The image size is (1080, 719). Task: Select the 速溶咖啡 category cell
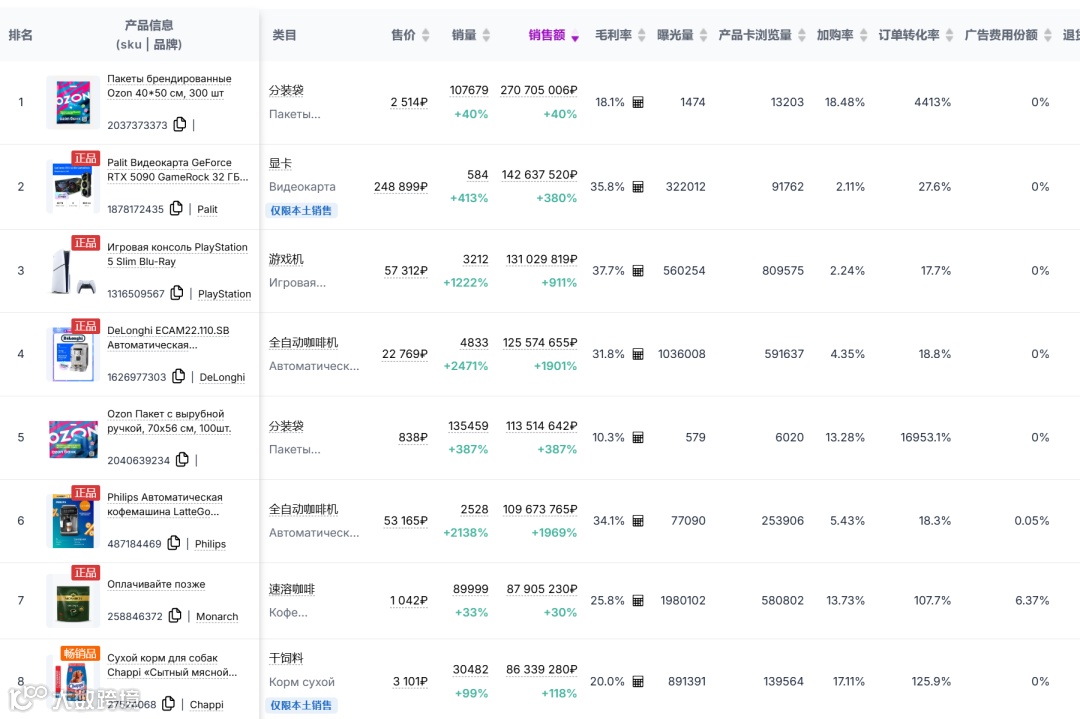pos(292,589)
